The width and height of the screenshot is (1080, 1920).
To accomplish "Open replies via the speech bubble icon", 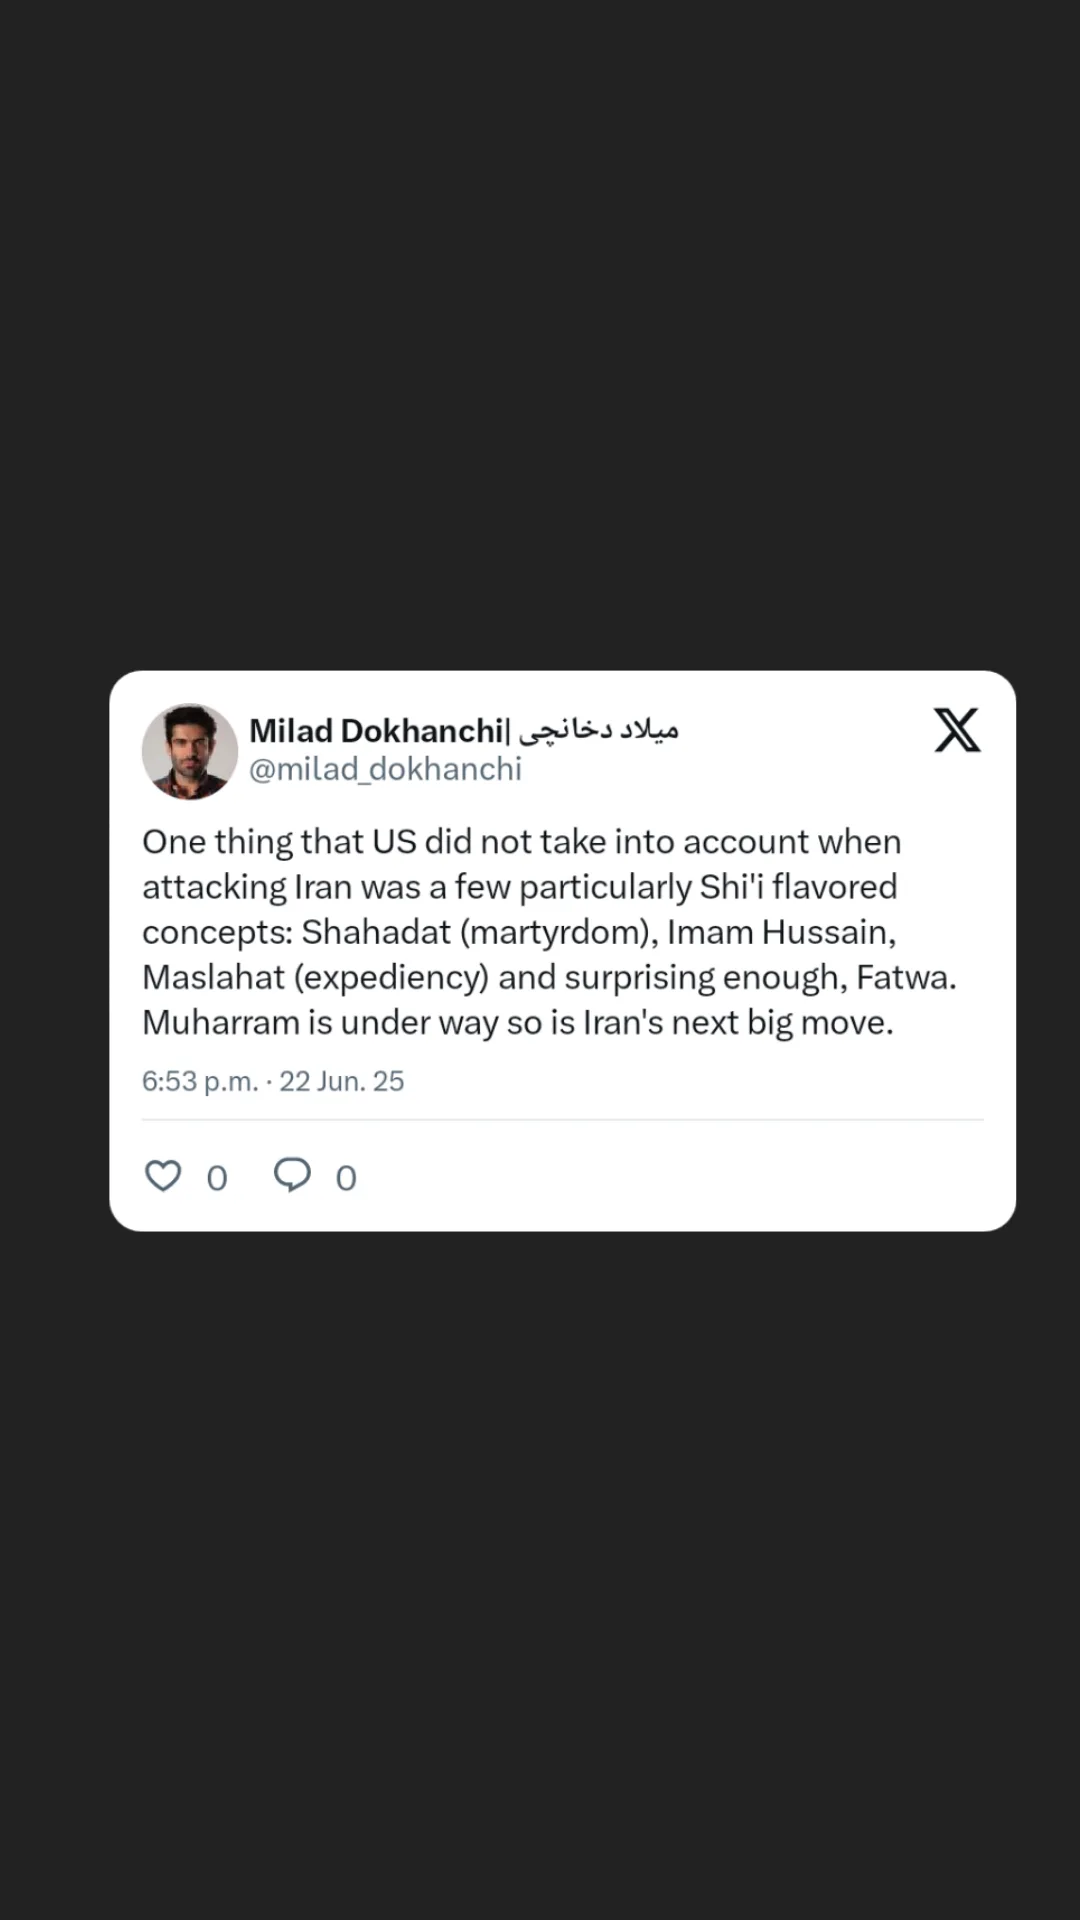I will coord(292,1175).
